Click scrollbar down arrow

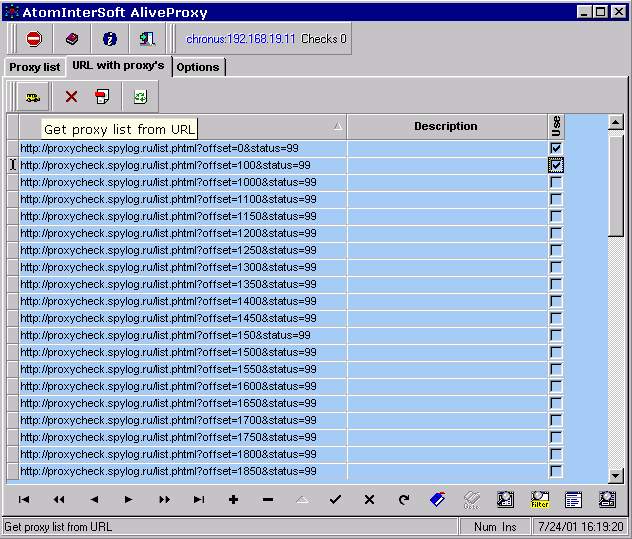(x=615, y=476)
